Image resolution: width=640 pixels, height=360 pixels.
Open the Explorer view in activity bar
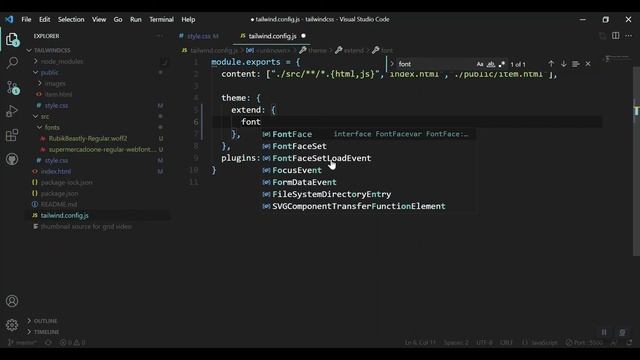point(12,40)
